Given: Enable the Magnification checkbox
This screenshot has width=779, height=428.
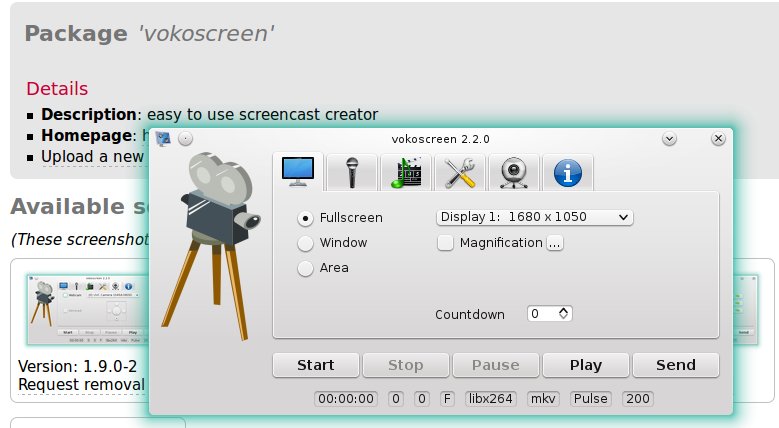Looking at the screenshot, I should (445, 243).
